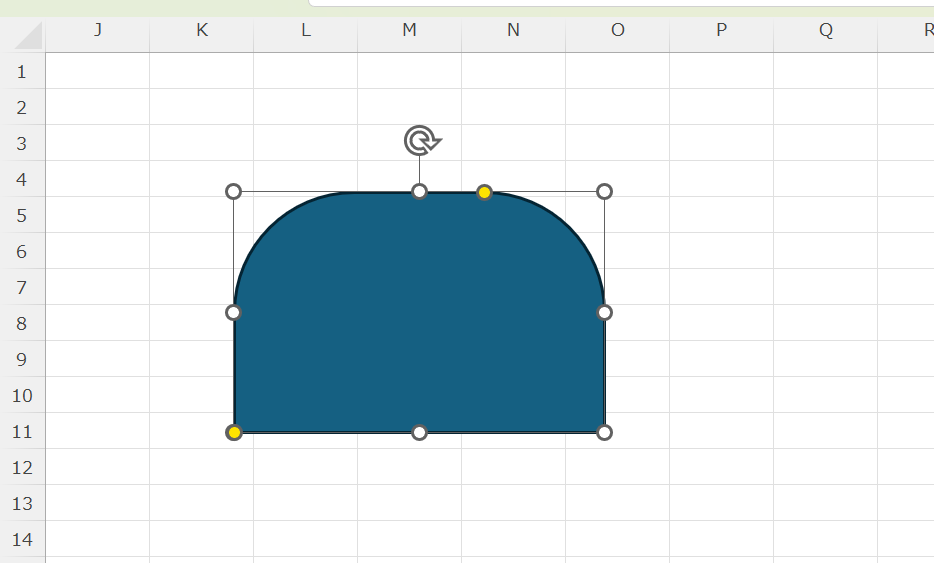Click the top-left resize handle of the shape

tap(234, 192)
